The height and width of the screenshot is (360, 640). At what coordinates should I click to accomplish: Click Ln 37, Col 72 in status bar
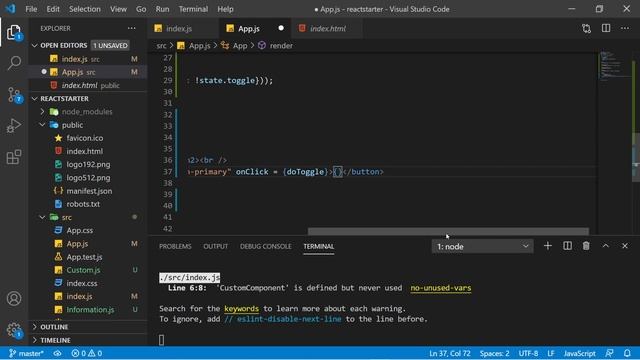point(451,353)
